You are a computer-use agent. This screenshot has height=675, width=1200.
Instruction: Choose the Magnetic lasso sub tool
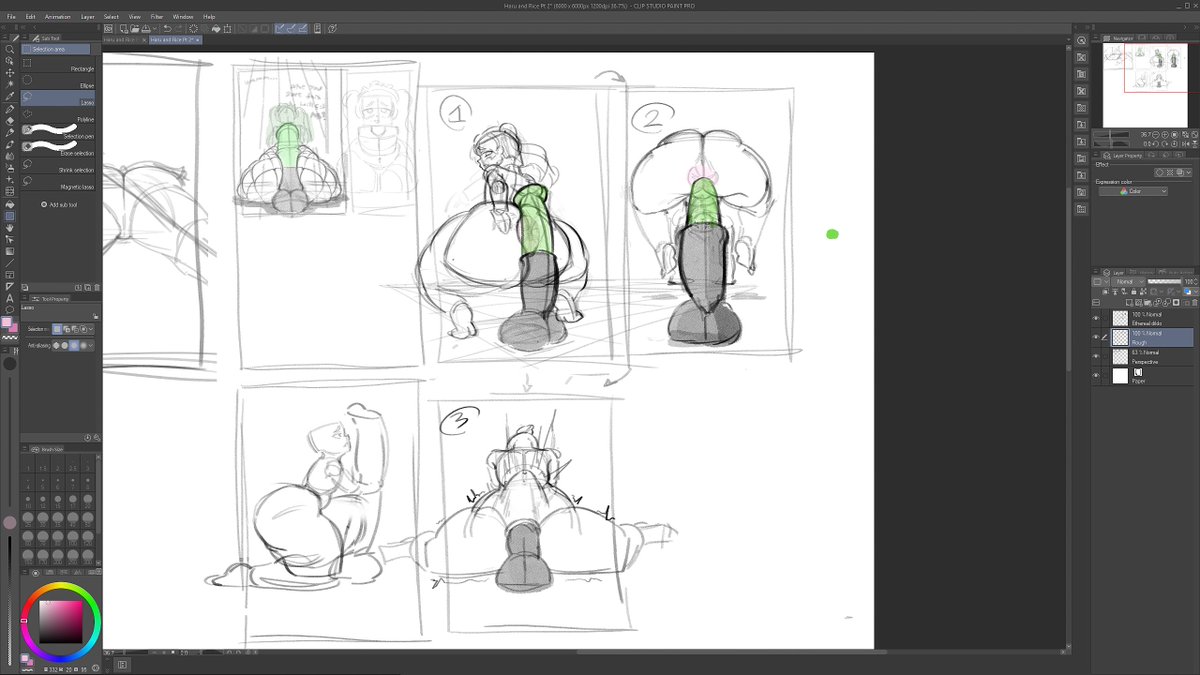(58, 185)
